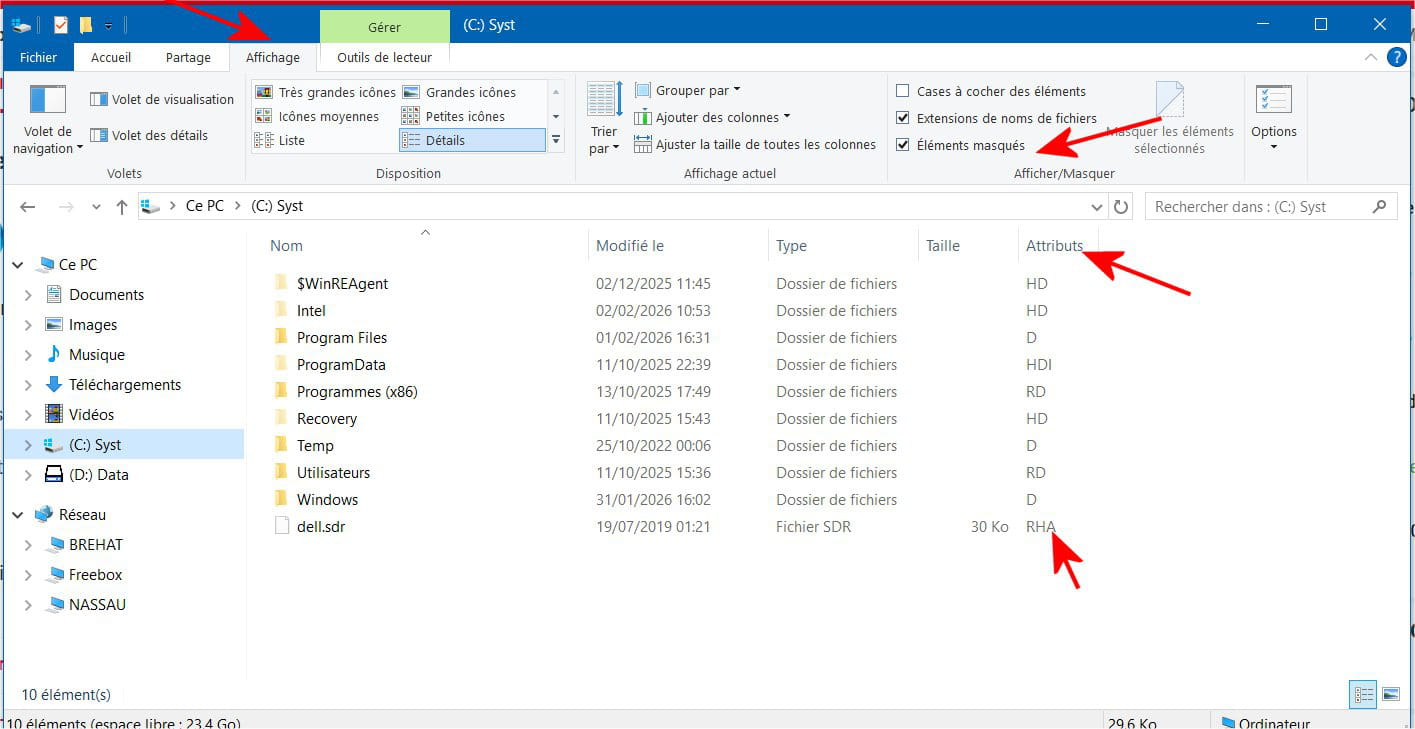The image size is (1415, 729).
Task: Enable Cases à cocher des éléments
Action: (903, 91)
